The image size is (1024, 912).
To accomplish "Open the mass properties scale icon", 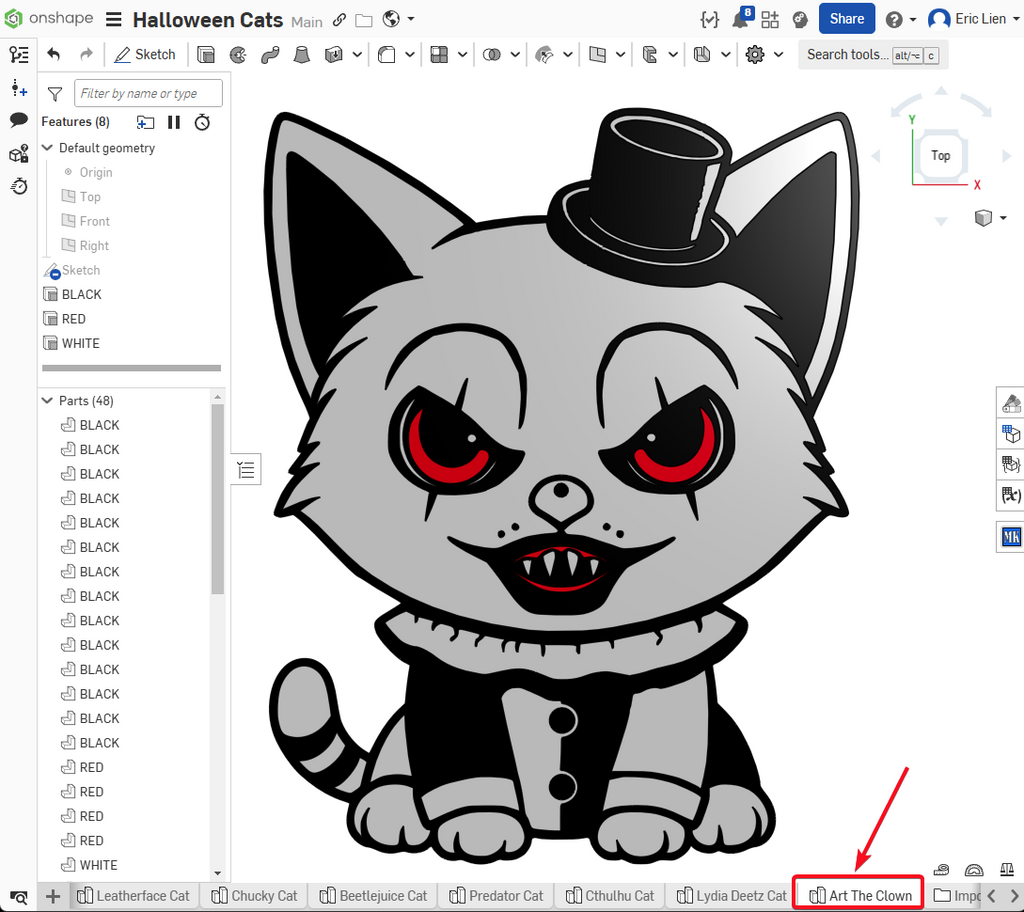I will pyautogui.click(x=1006, y=870).
